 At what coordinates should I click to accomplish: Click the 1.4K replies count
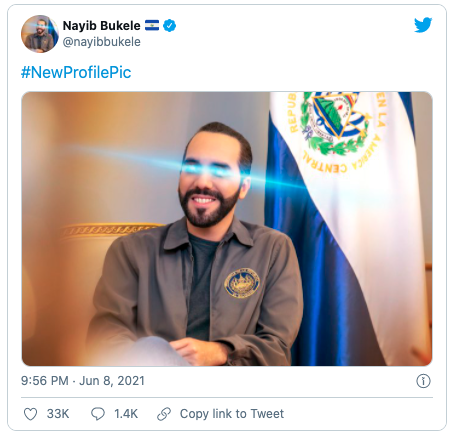click(126, 414)
